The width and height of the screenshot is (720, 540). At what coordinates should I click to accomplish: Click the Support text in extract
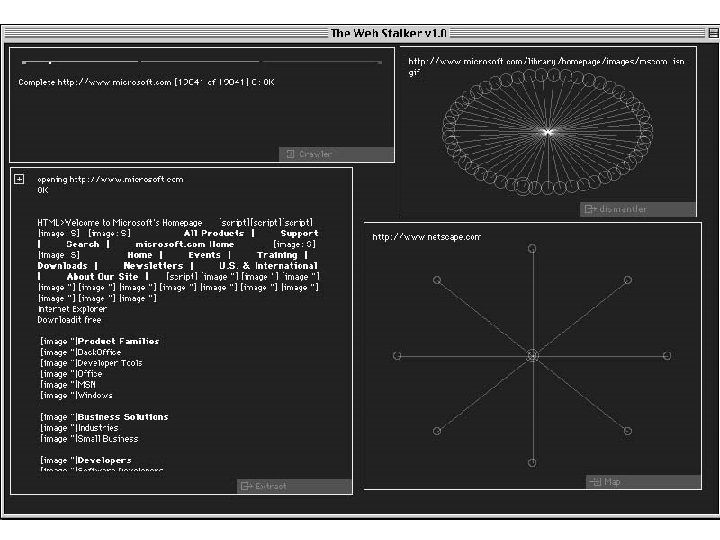click(x=299, y=233)
